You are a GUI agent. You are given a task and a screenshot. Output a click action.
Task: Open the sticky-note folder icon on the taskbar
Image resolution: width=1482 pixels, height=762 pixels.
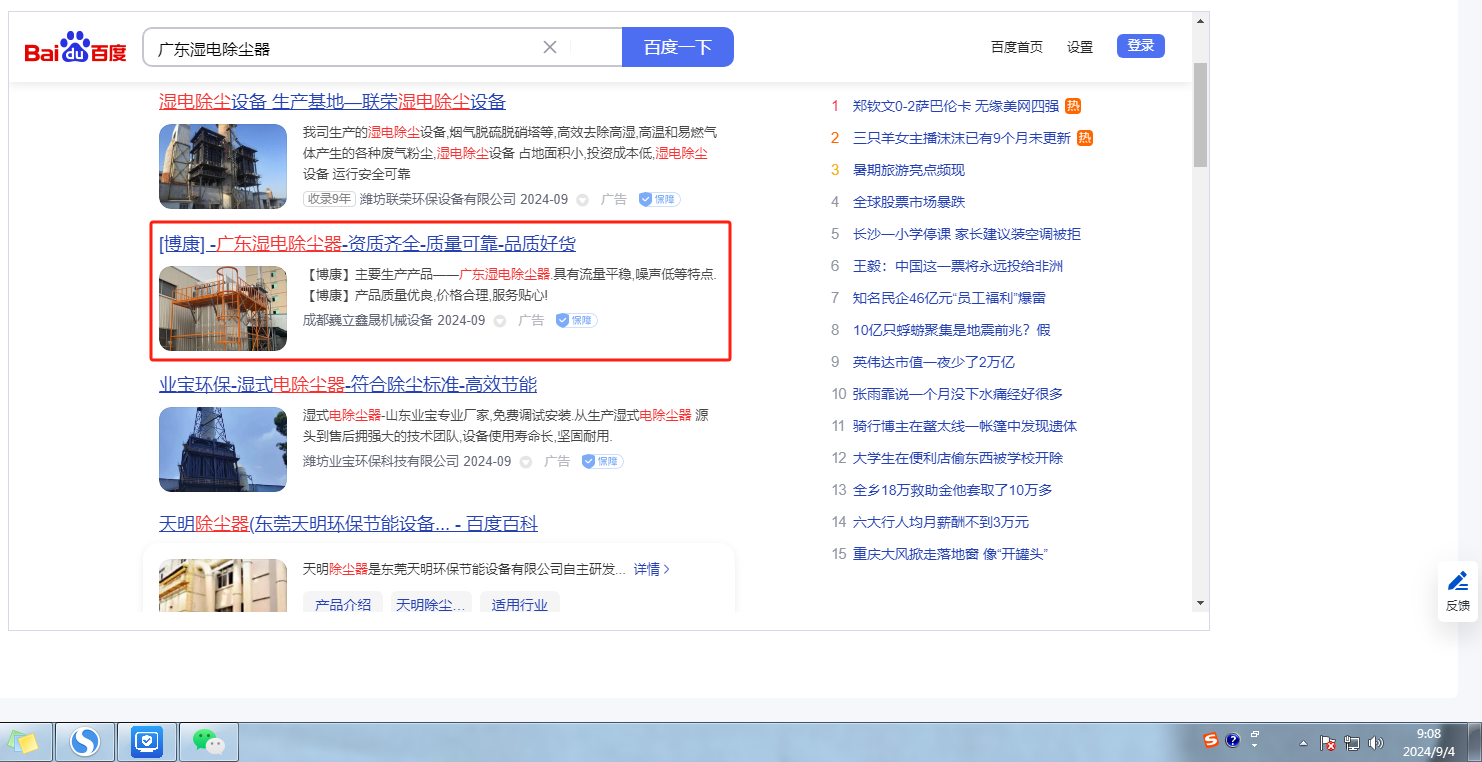tap(23, 742)
